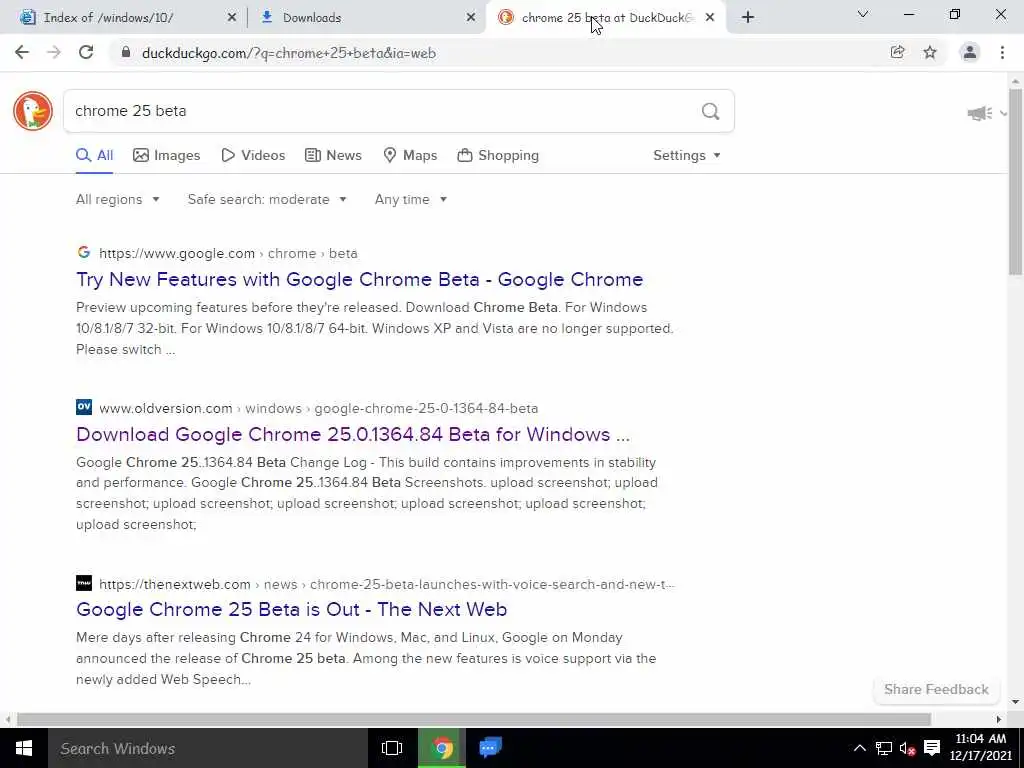Viewport: 1024px width, 768px height.
Task: Open Safe search: moderate dropdown
Action: pos(267,199)
